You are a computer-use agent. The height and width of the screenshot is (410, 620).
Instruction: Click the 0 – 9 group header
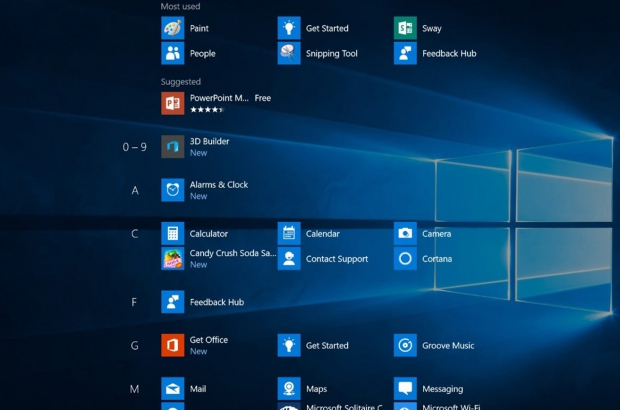134,147
